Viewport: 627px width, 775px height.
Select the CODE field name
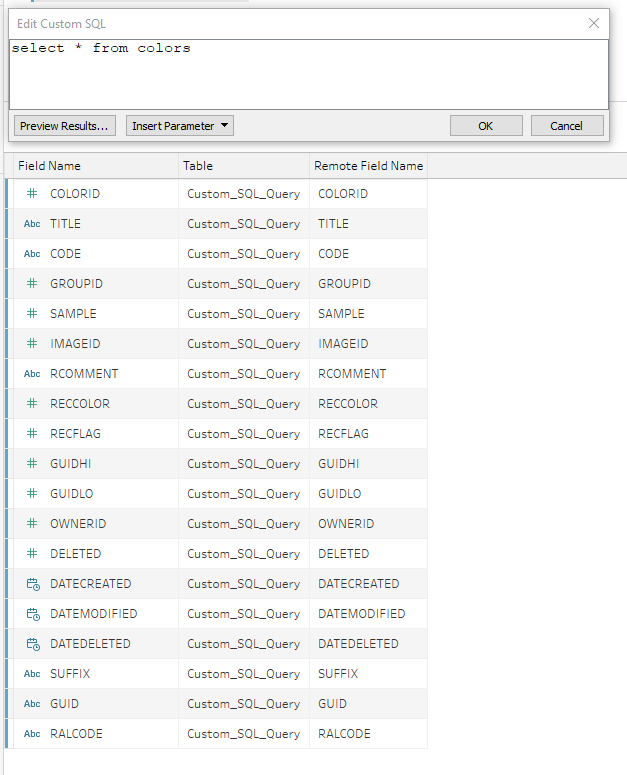tap(65, 254)
